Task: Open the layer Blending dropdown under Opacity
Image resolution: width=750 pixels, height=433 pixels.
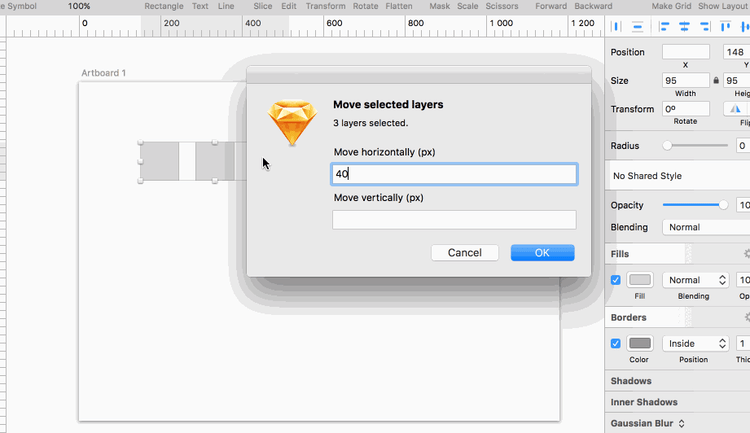Action: (x=704, y=227)
